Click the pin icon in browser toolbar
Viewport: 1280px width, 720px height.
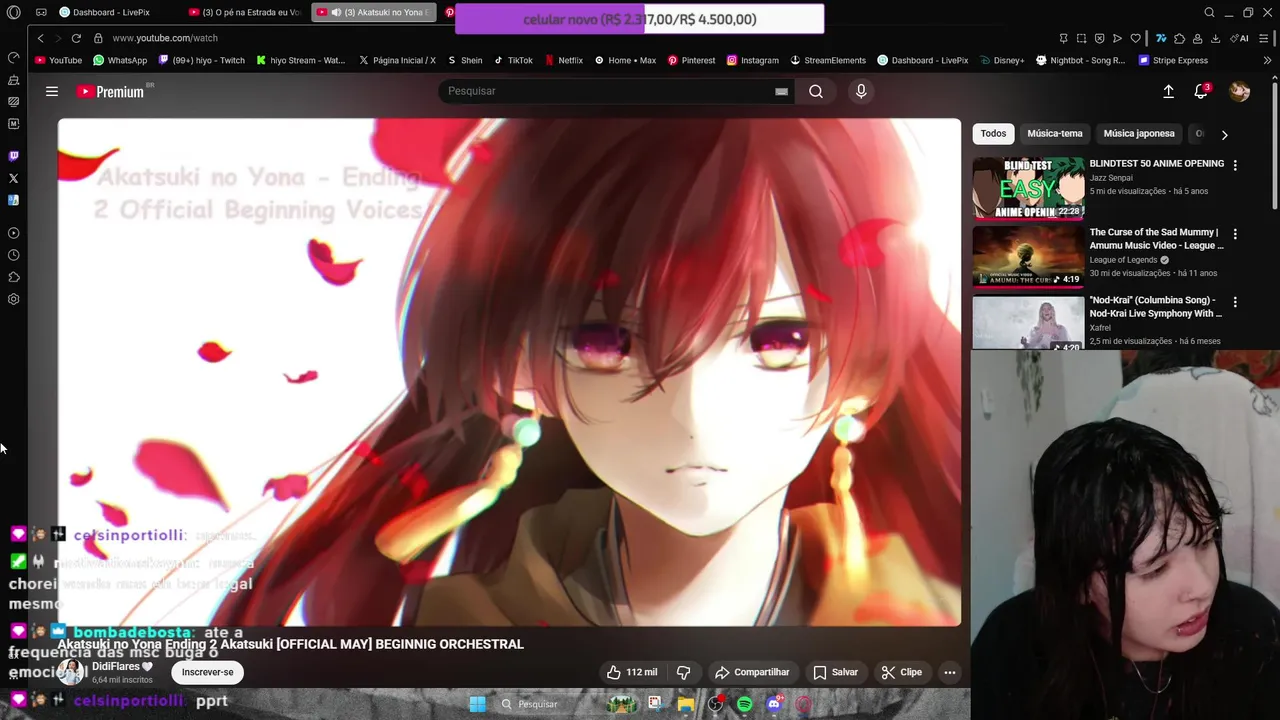[1063, 38]
